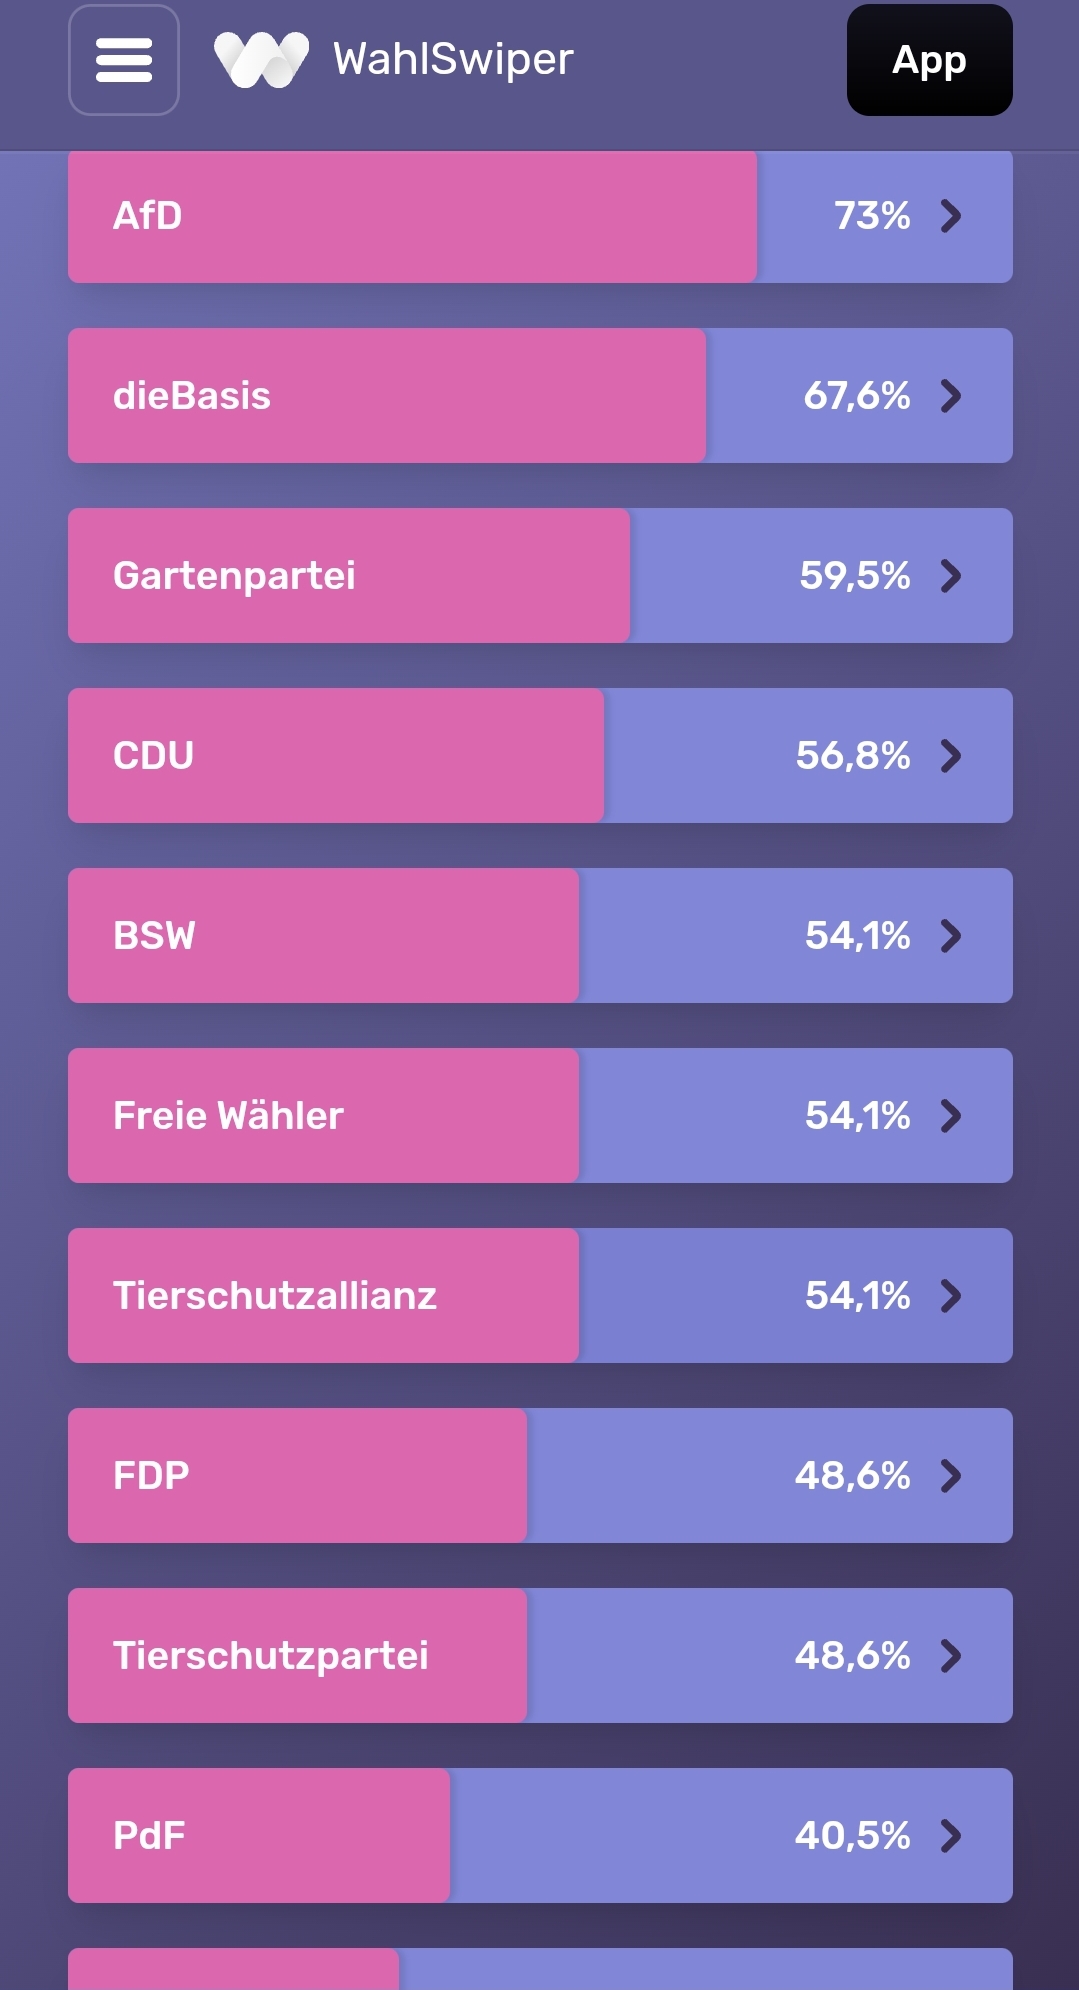Click the Tierschutzpartei arrow icon
The image size is (1079, 1990).
pyautogui.click(x=951, y=1656)
